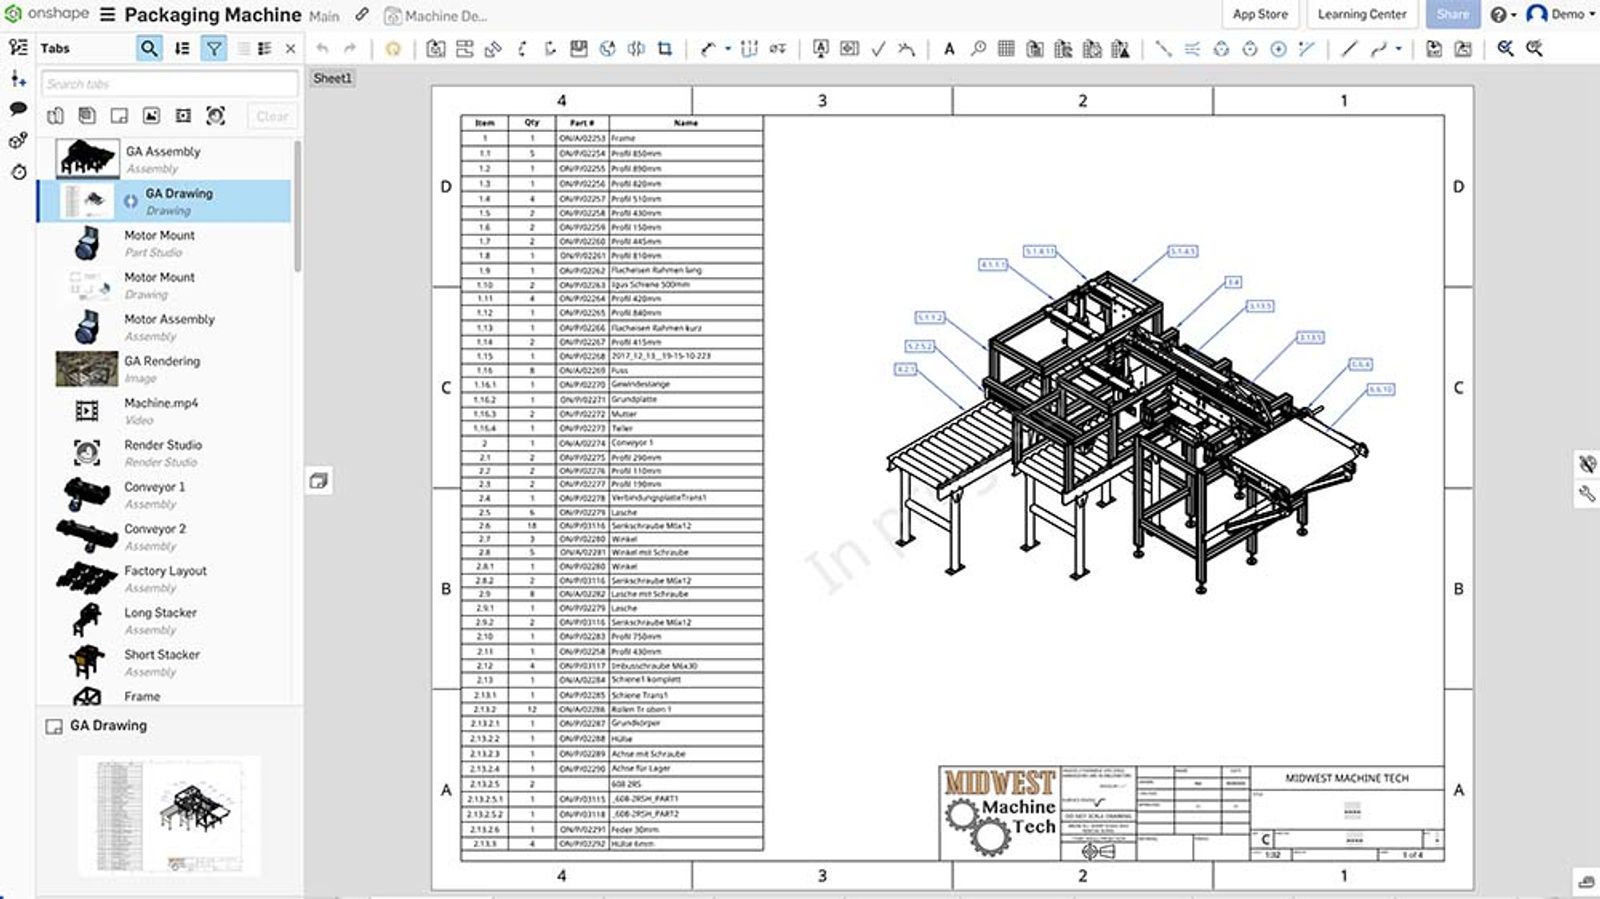Open the Demo user account dropdown
1600x899 pixels.
[1561, 14]
